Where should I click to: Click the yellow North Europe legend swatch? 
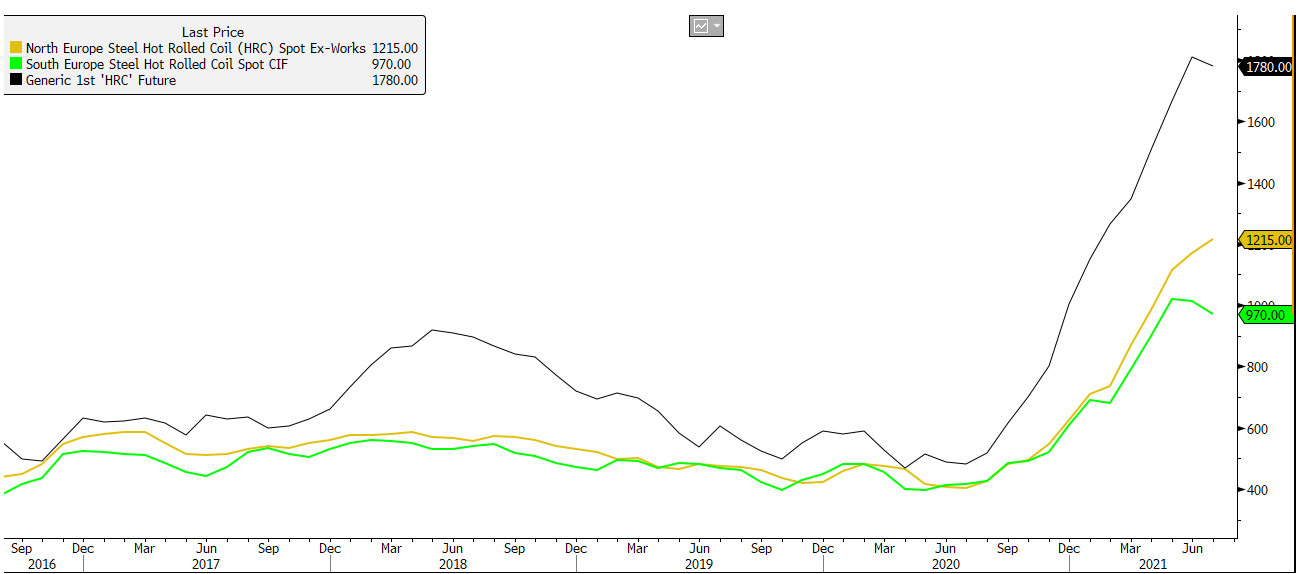(15, 48)
